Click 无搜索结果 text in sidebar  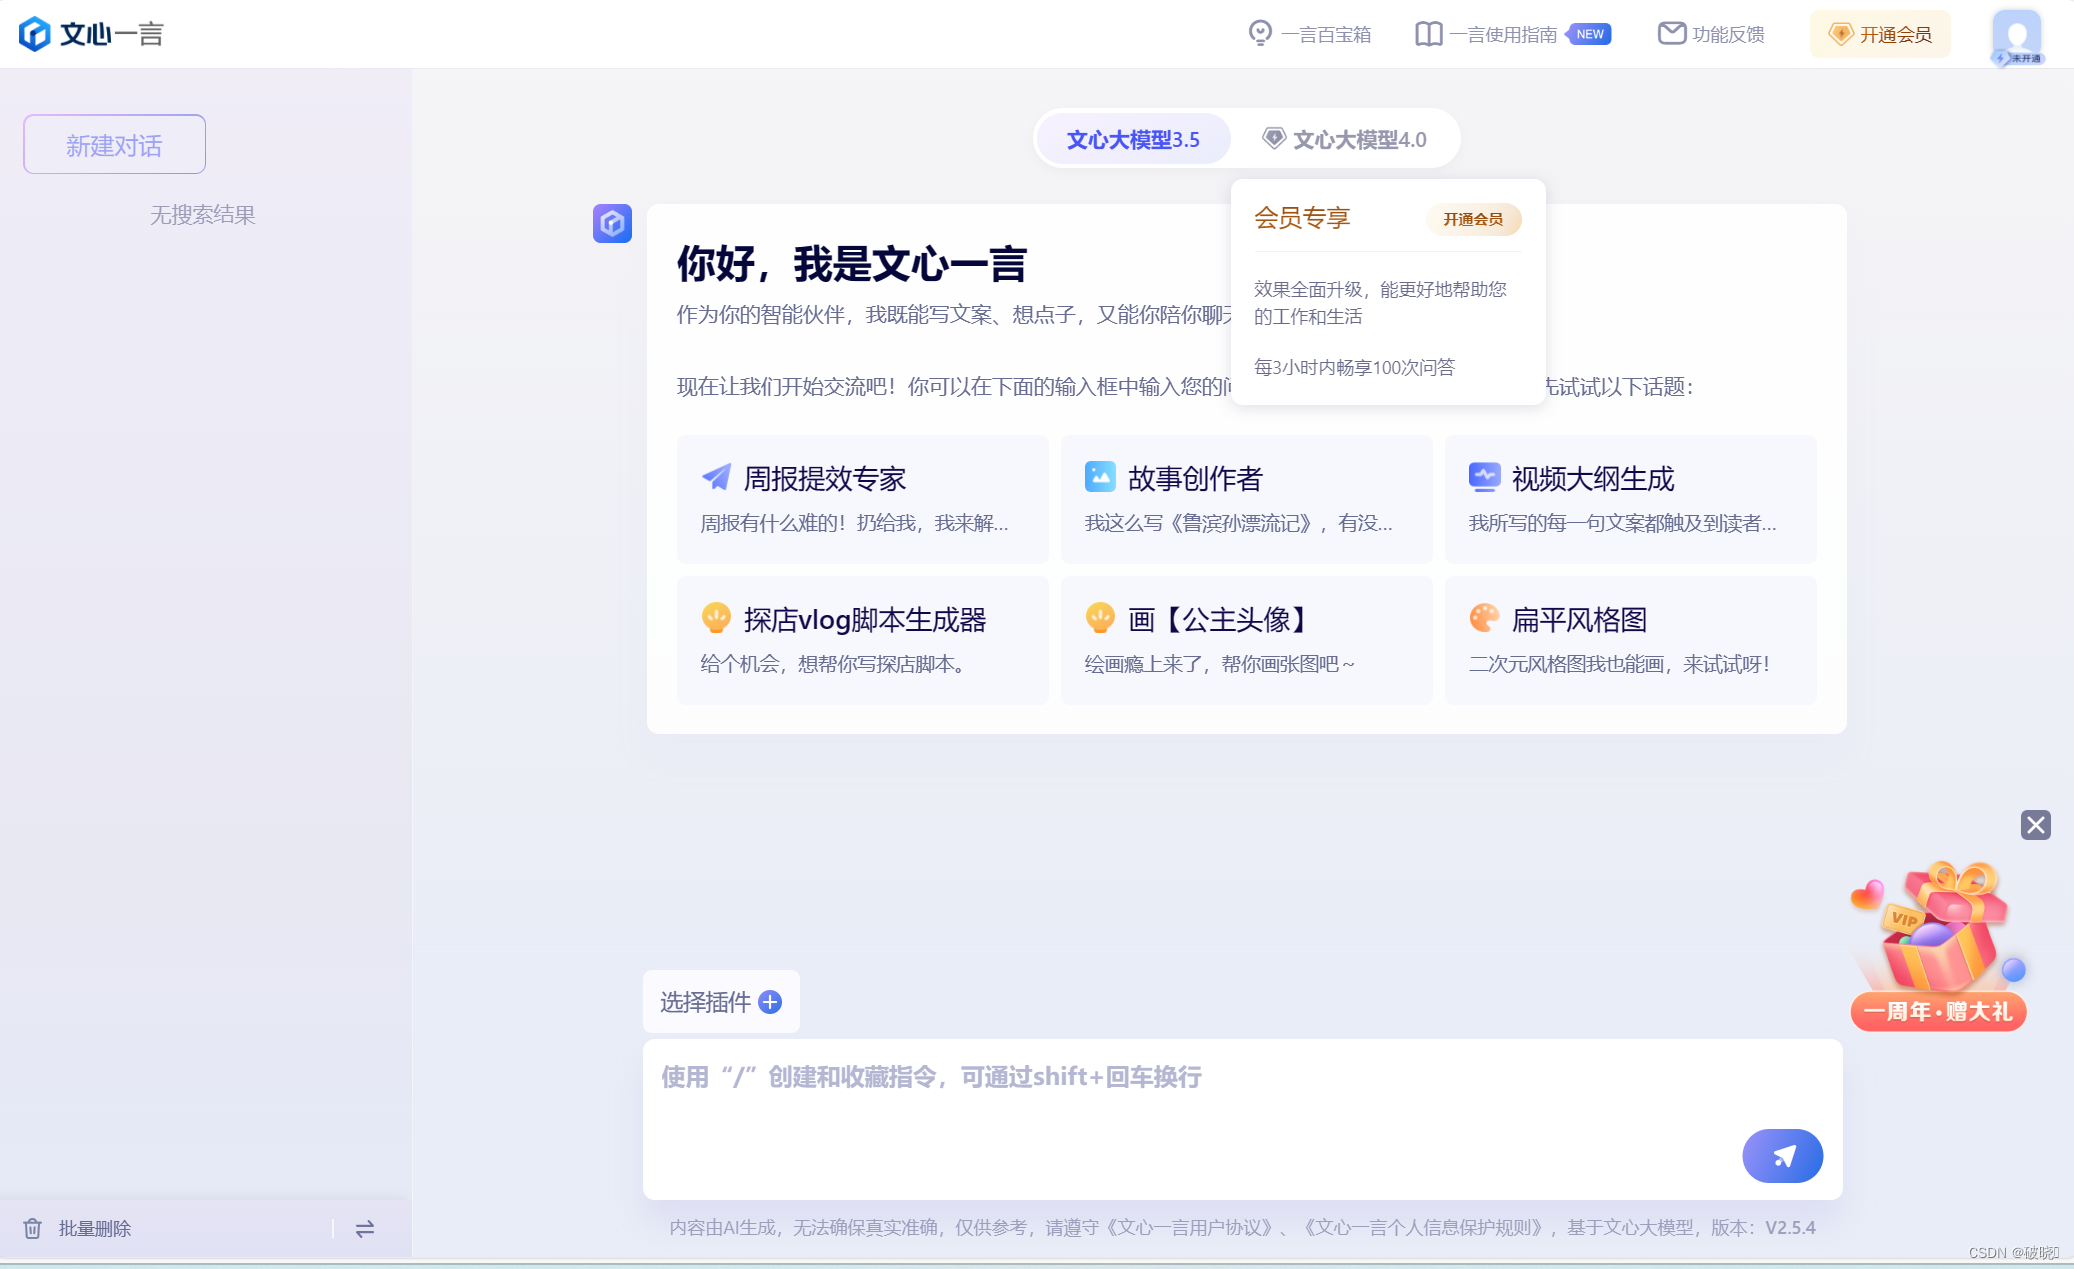point(203,215)
